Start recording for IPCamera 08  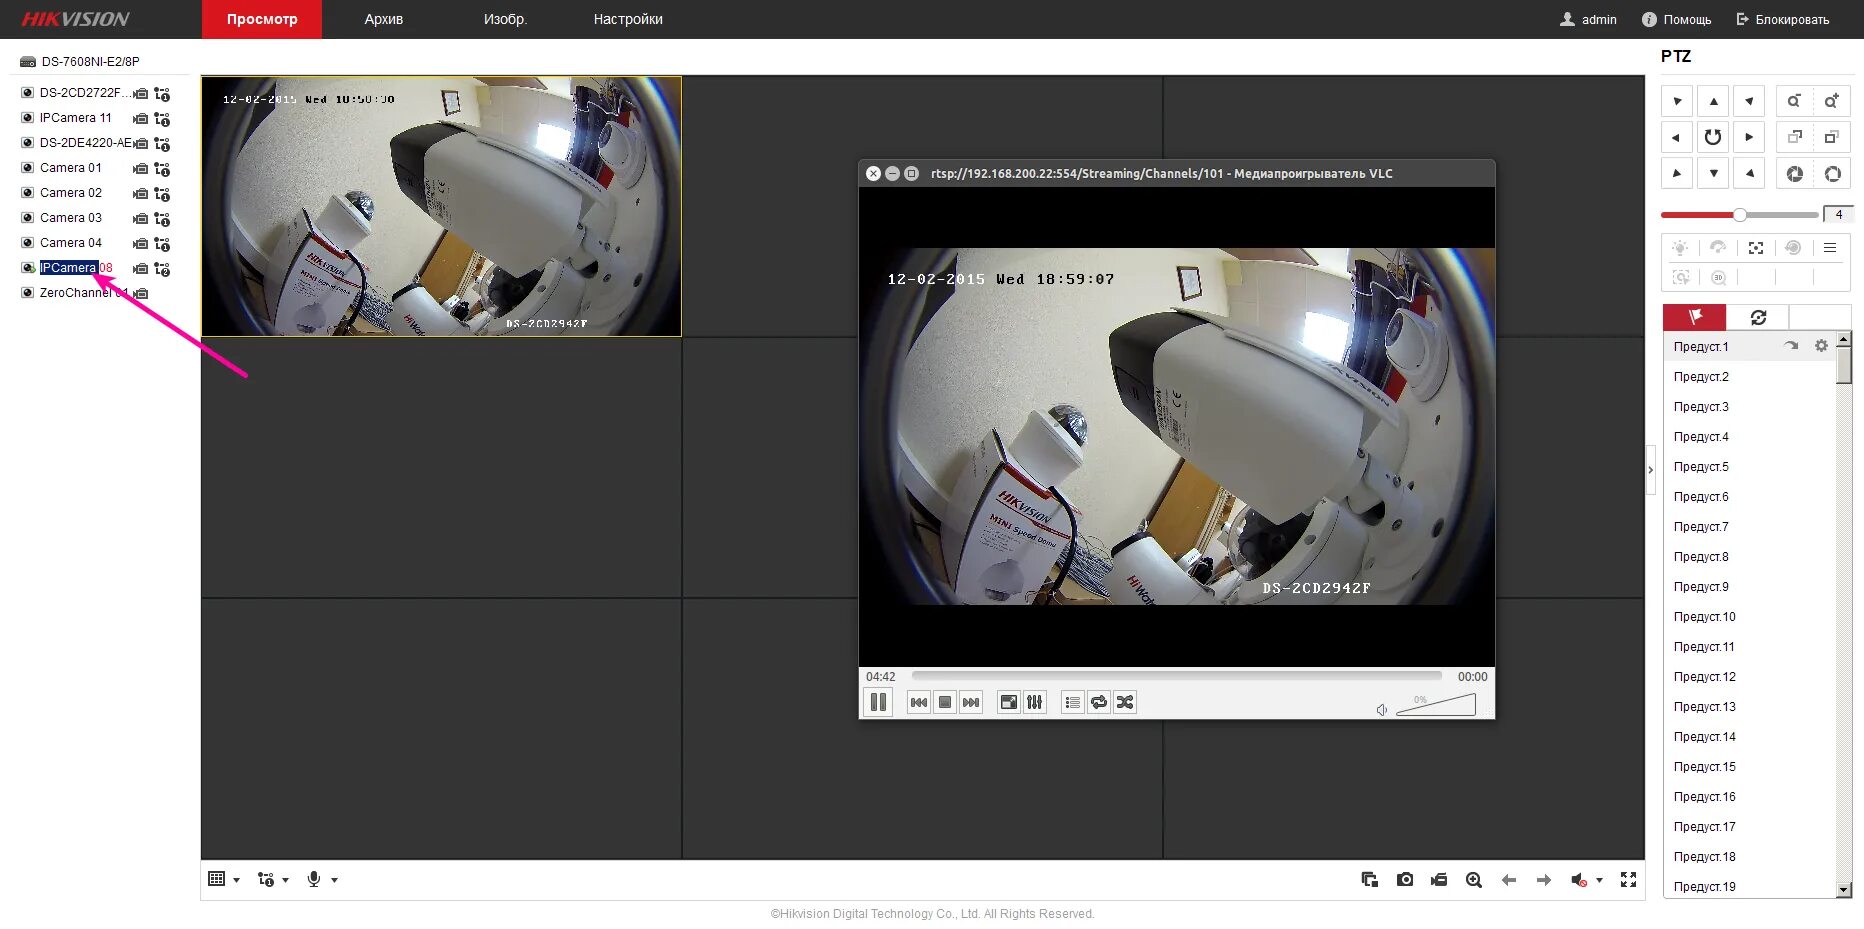tap(141, 269)
